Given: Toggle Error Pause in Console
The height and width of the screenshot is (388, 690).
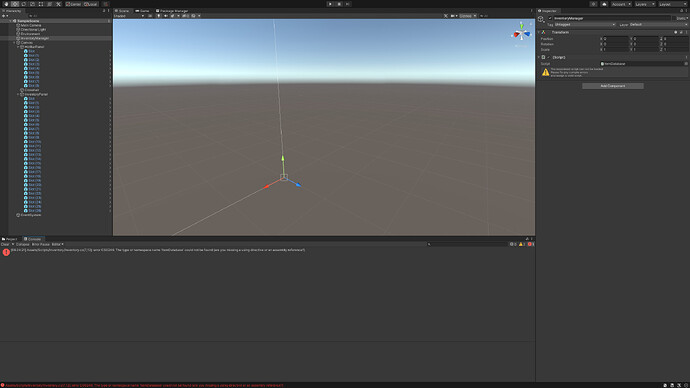Looking at the screenshot, I should (x=41, y=244).
